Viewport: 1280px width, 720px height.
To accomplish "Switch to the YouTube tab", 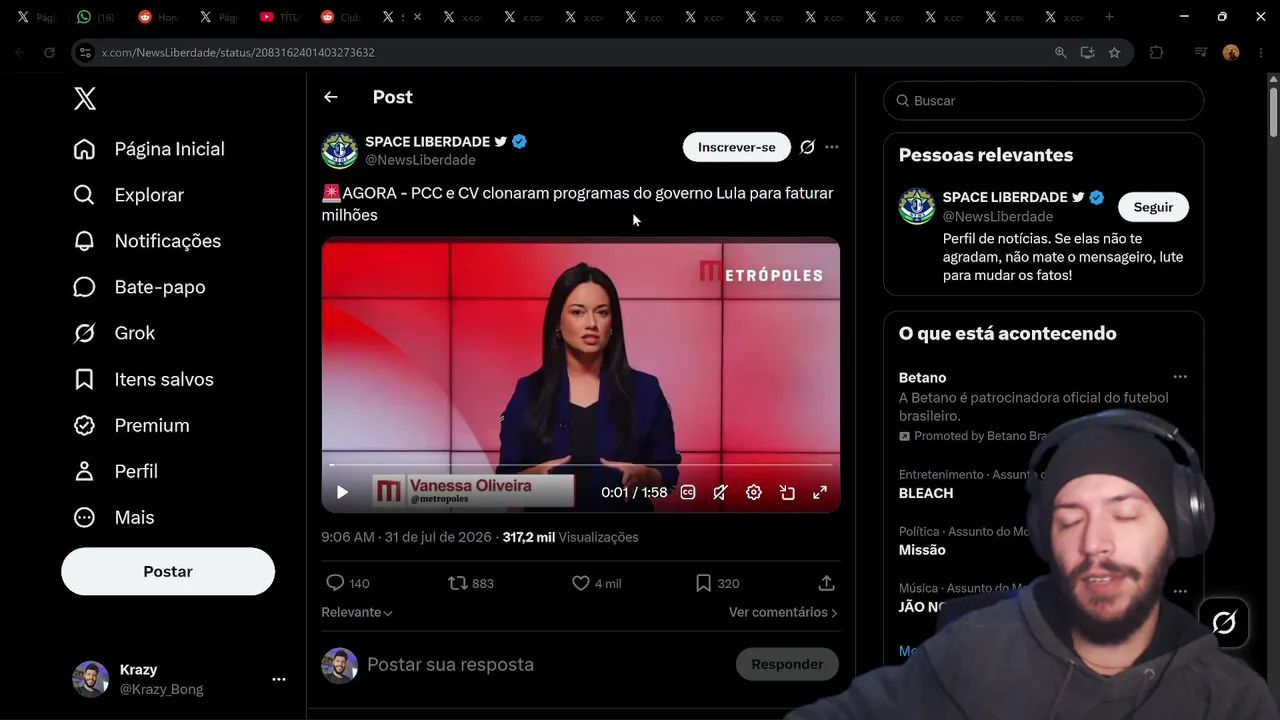I will click(280, 17).
